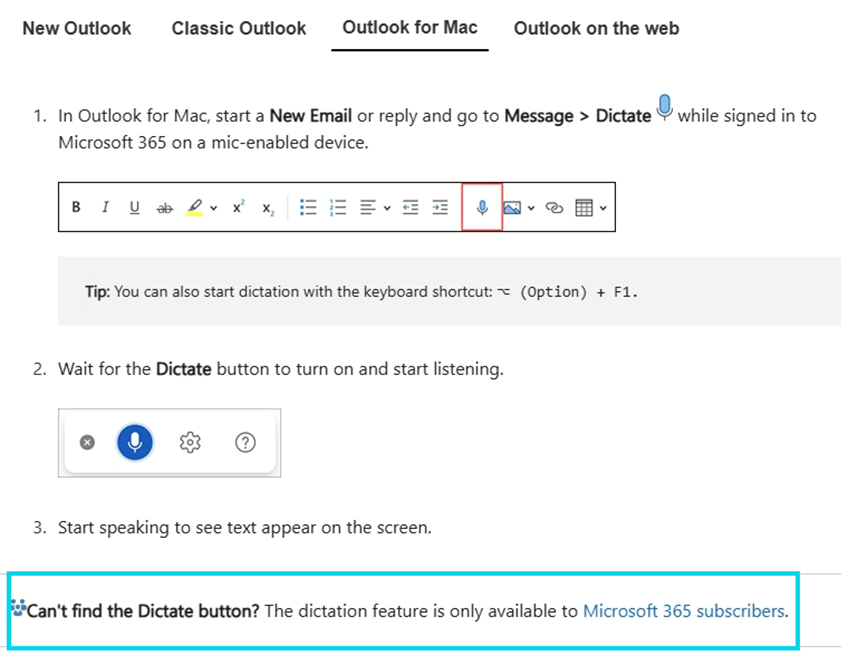Open dictation help question mark

(x=245, y=442)
